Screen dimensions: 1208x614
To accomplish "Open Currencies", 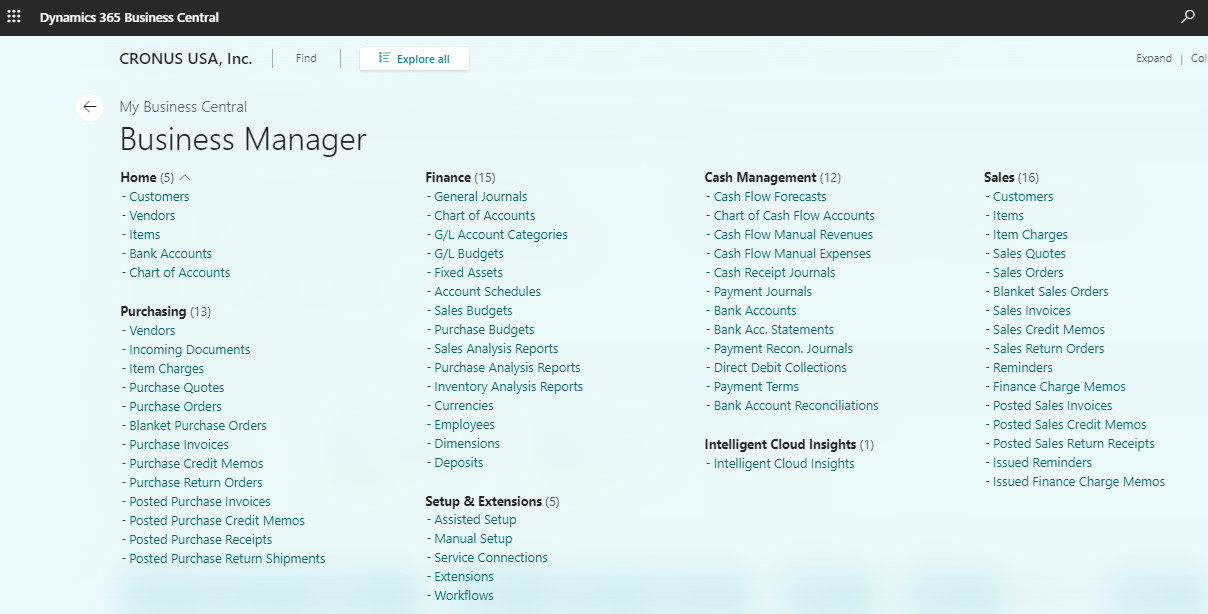I will pyautogui.click(x=463, y=406).
